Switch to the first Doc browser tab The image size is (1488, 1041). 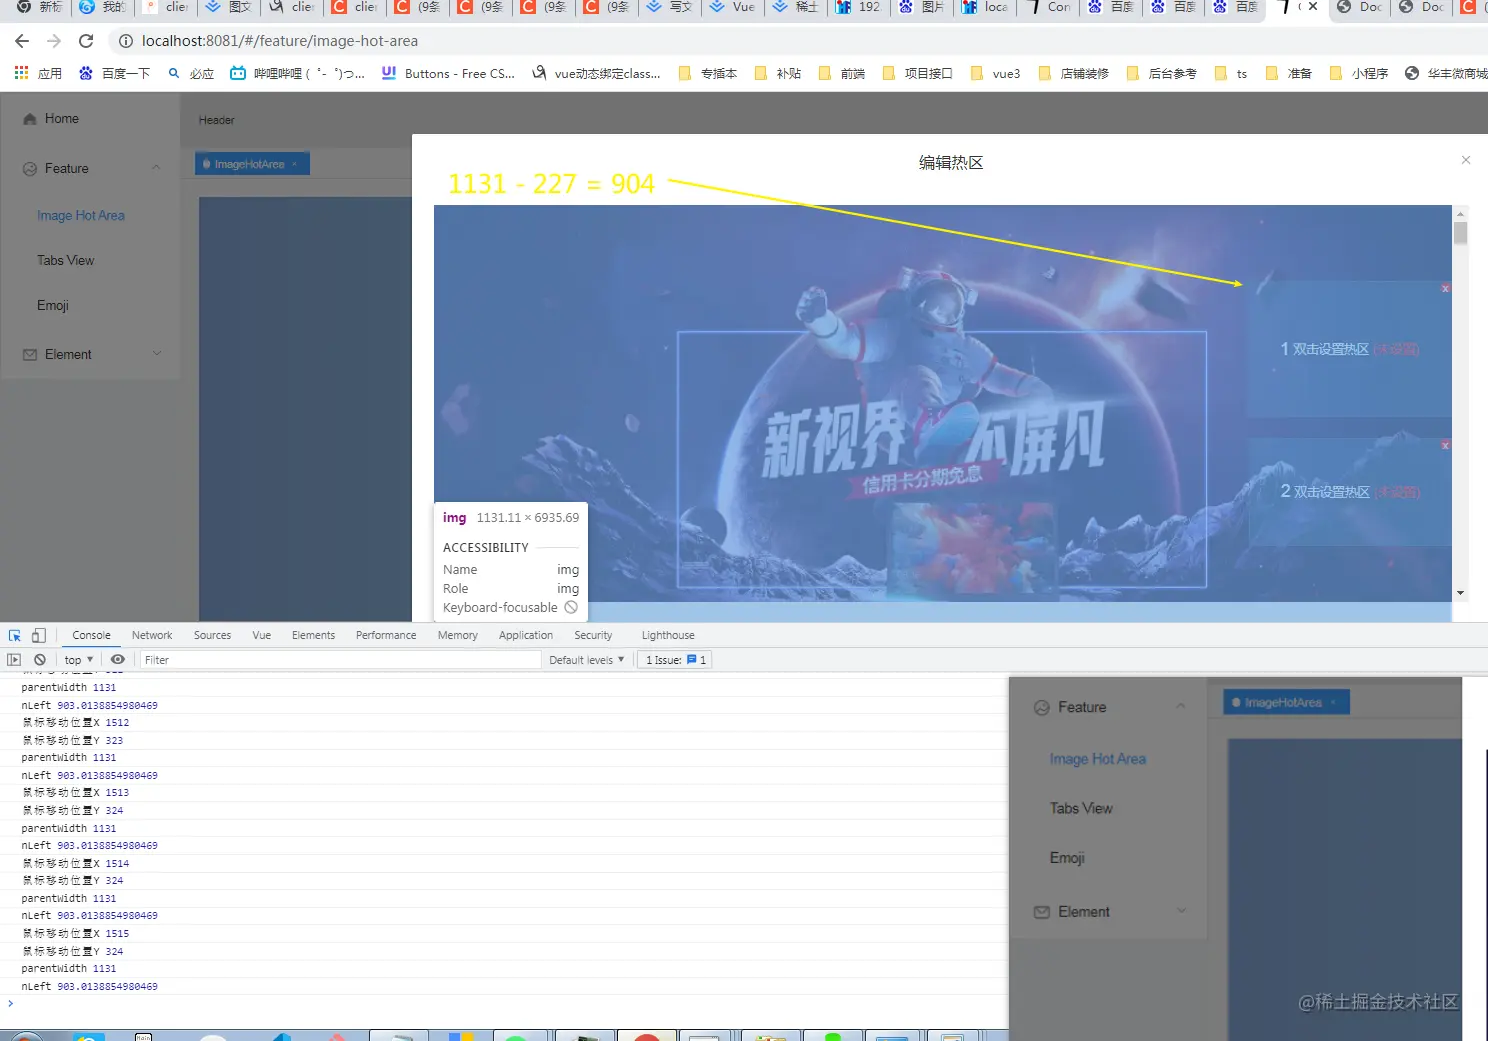point(1360,7)
